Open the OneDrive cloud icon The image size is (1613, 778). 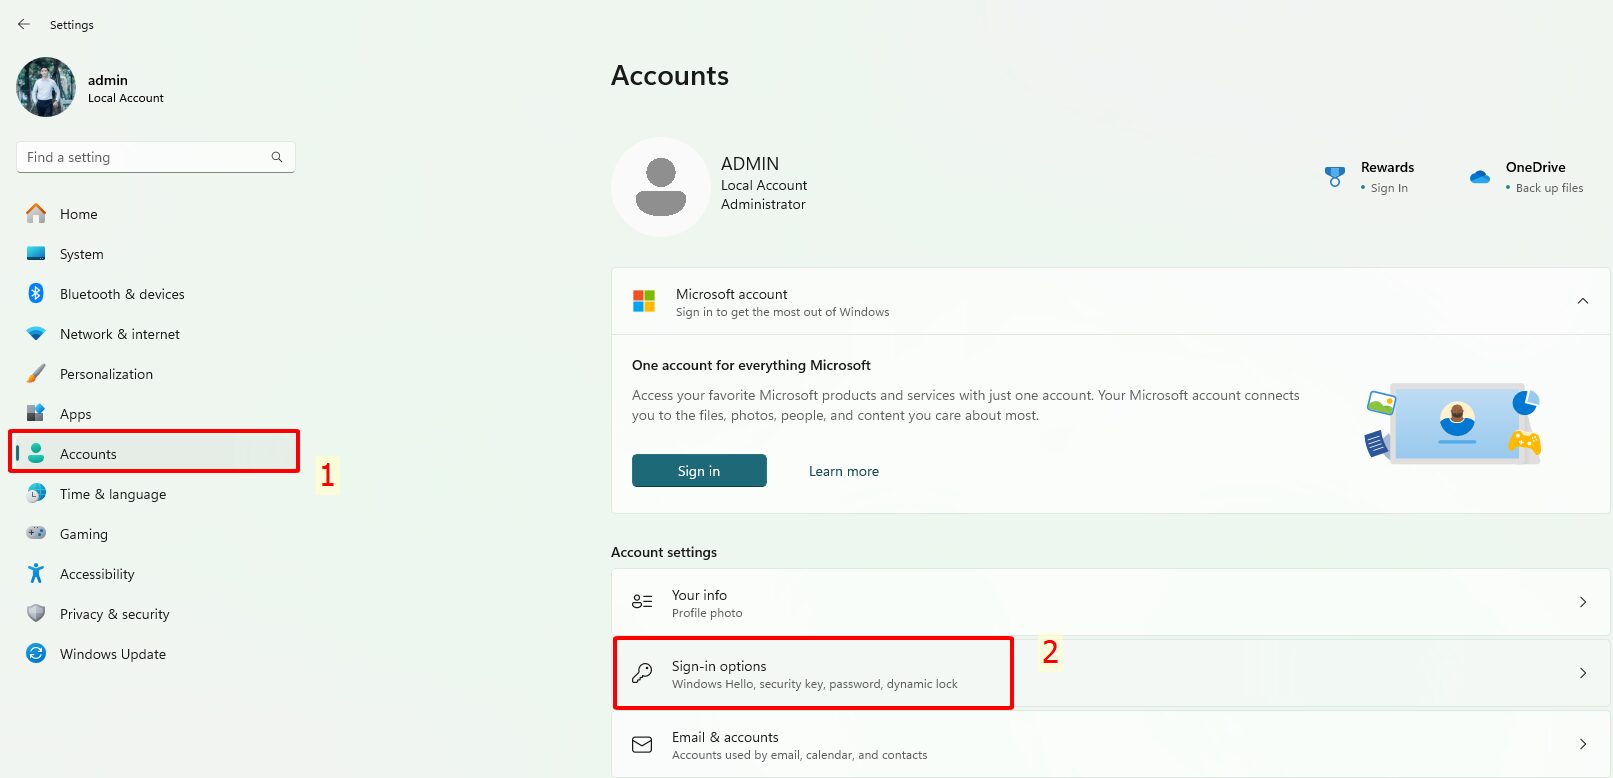(x=1480, y=177)
